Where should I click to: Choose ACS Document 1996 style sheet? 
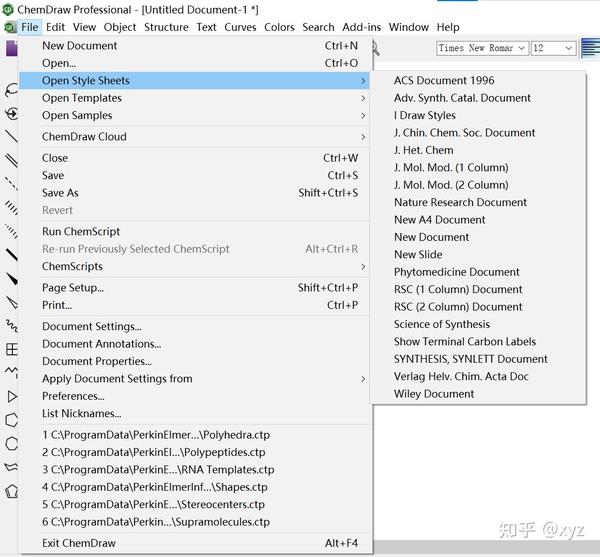443,80
